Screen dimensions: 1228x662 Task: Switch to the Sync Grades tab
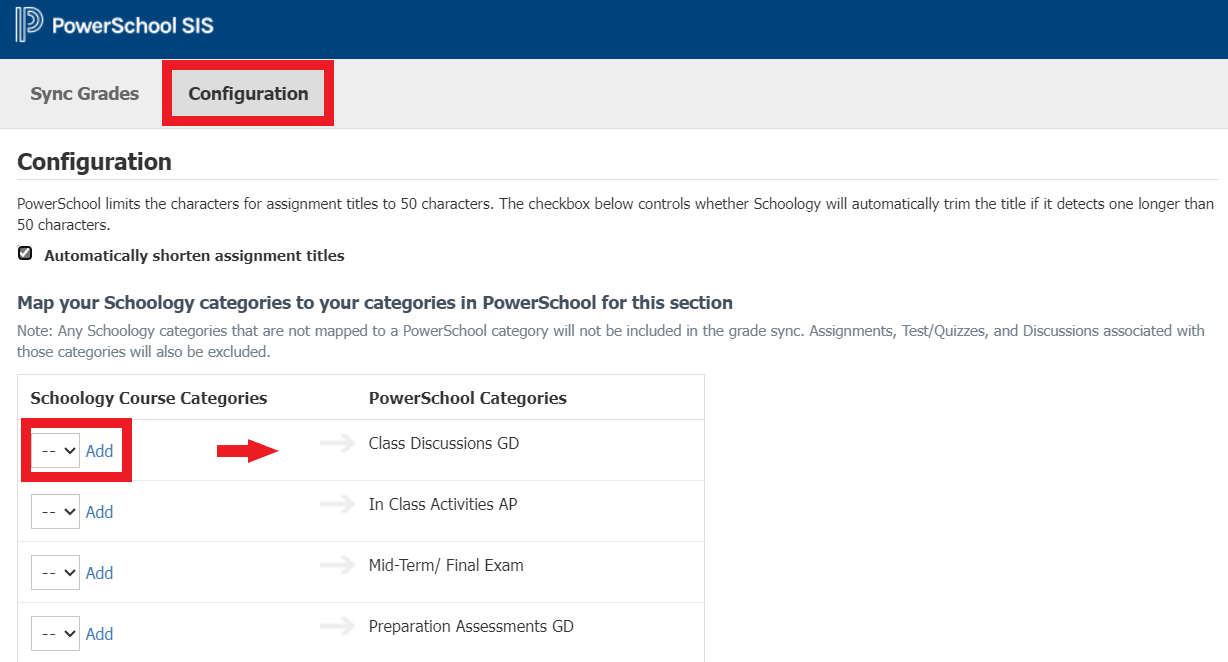click(85, 94)
